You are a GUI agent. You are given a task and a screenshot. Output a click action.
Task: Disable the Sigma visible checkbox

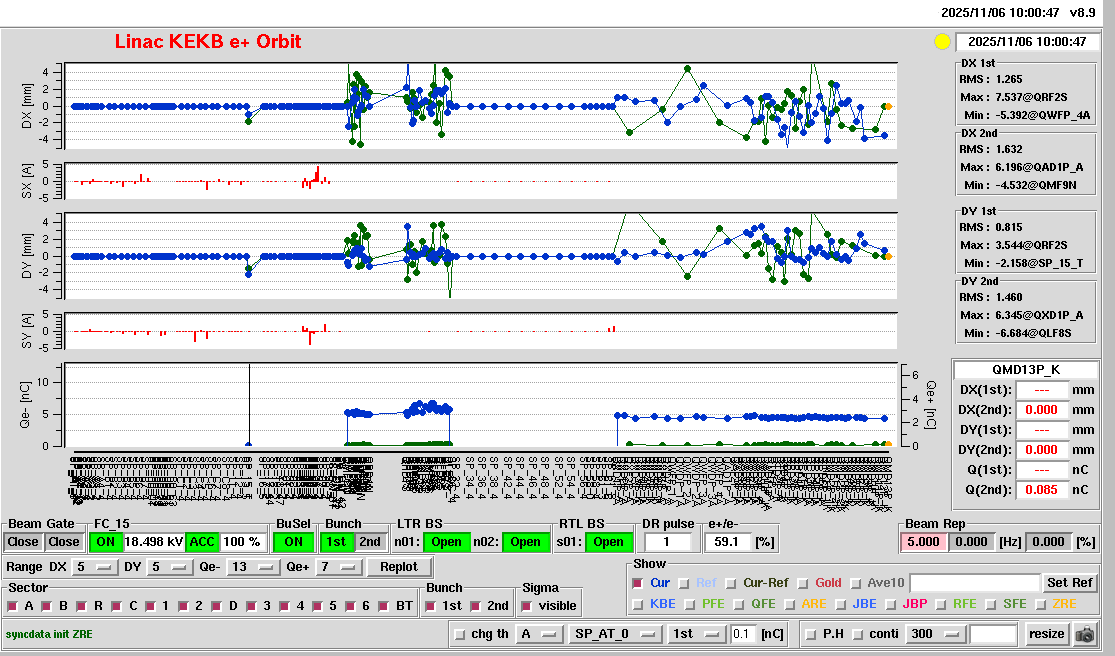coord(527,606)
